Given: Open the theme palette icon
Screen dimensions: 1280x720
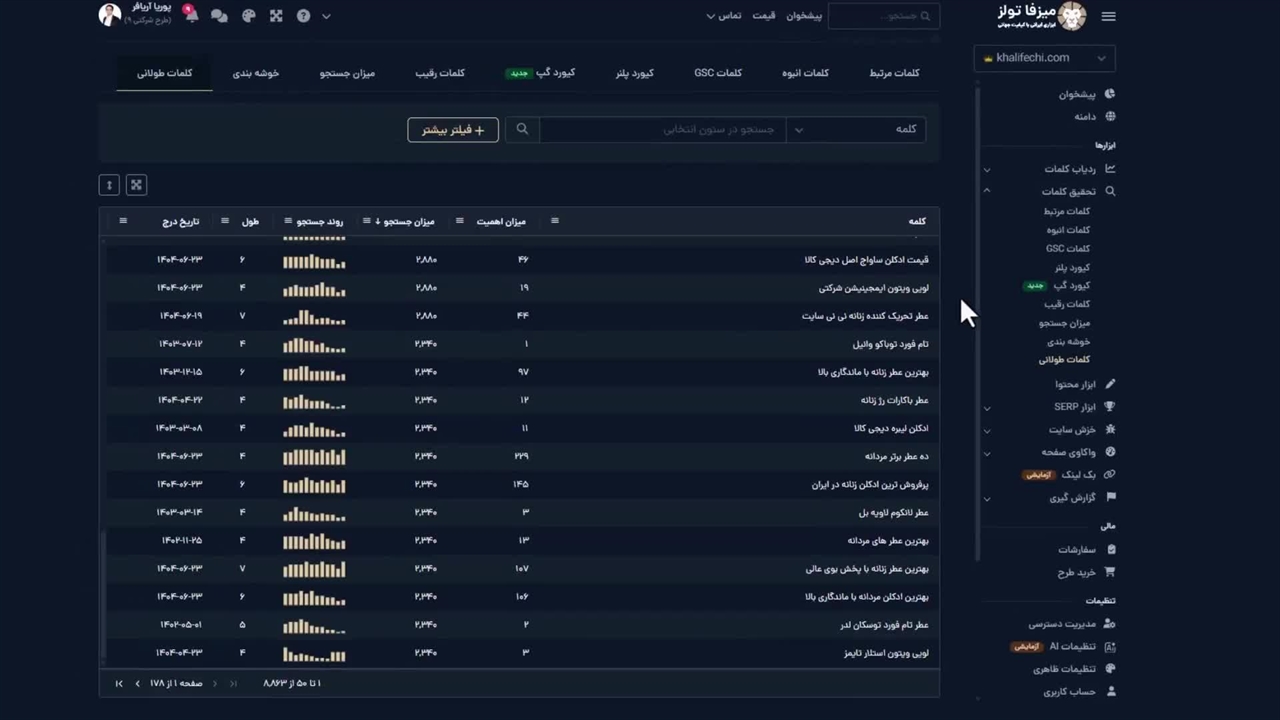Looking at the screenshot, I should [x=248, y=16].
